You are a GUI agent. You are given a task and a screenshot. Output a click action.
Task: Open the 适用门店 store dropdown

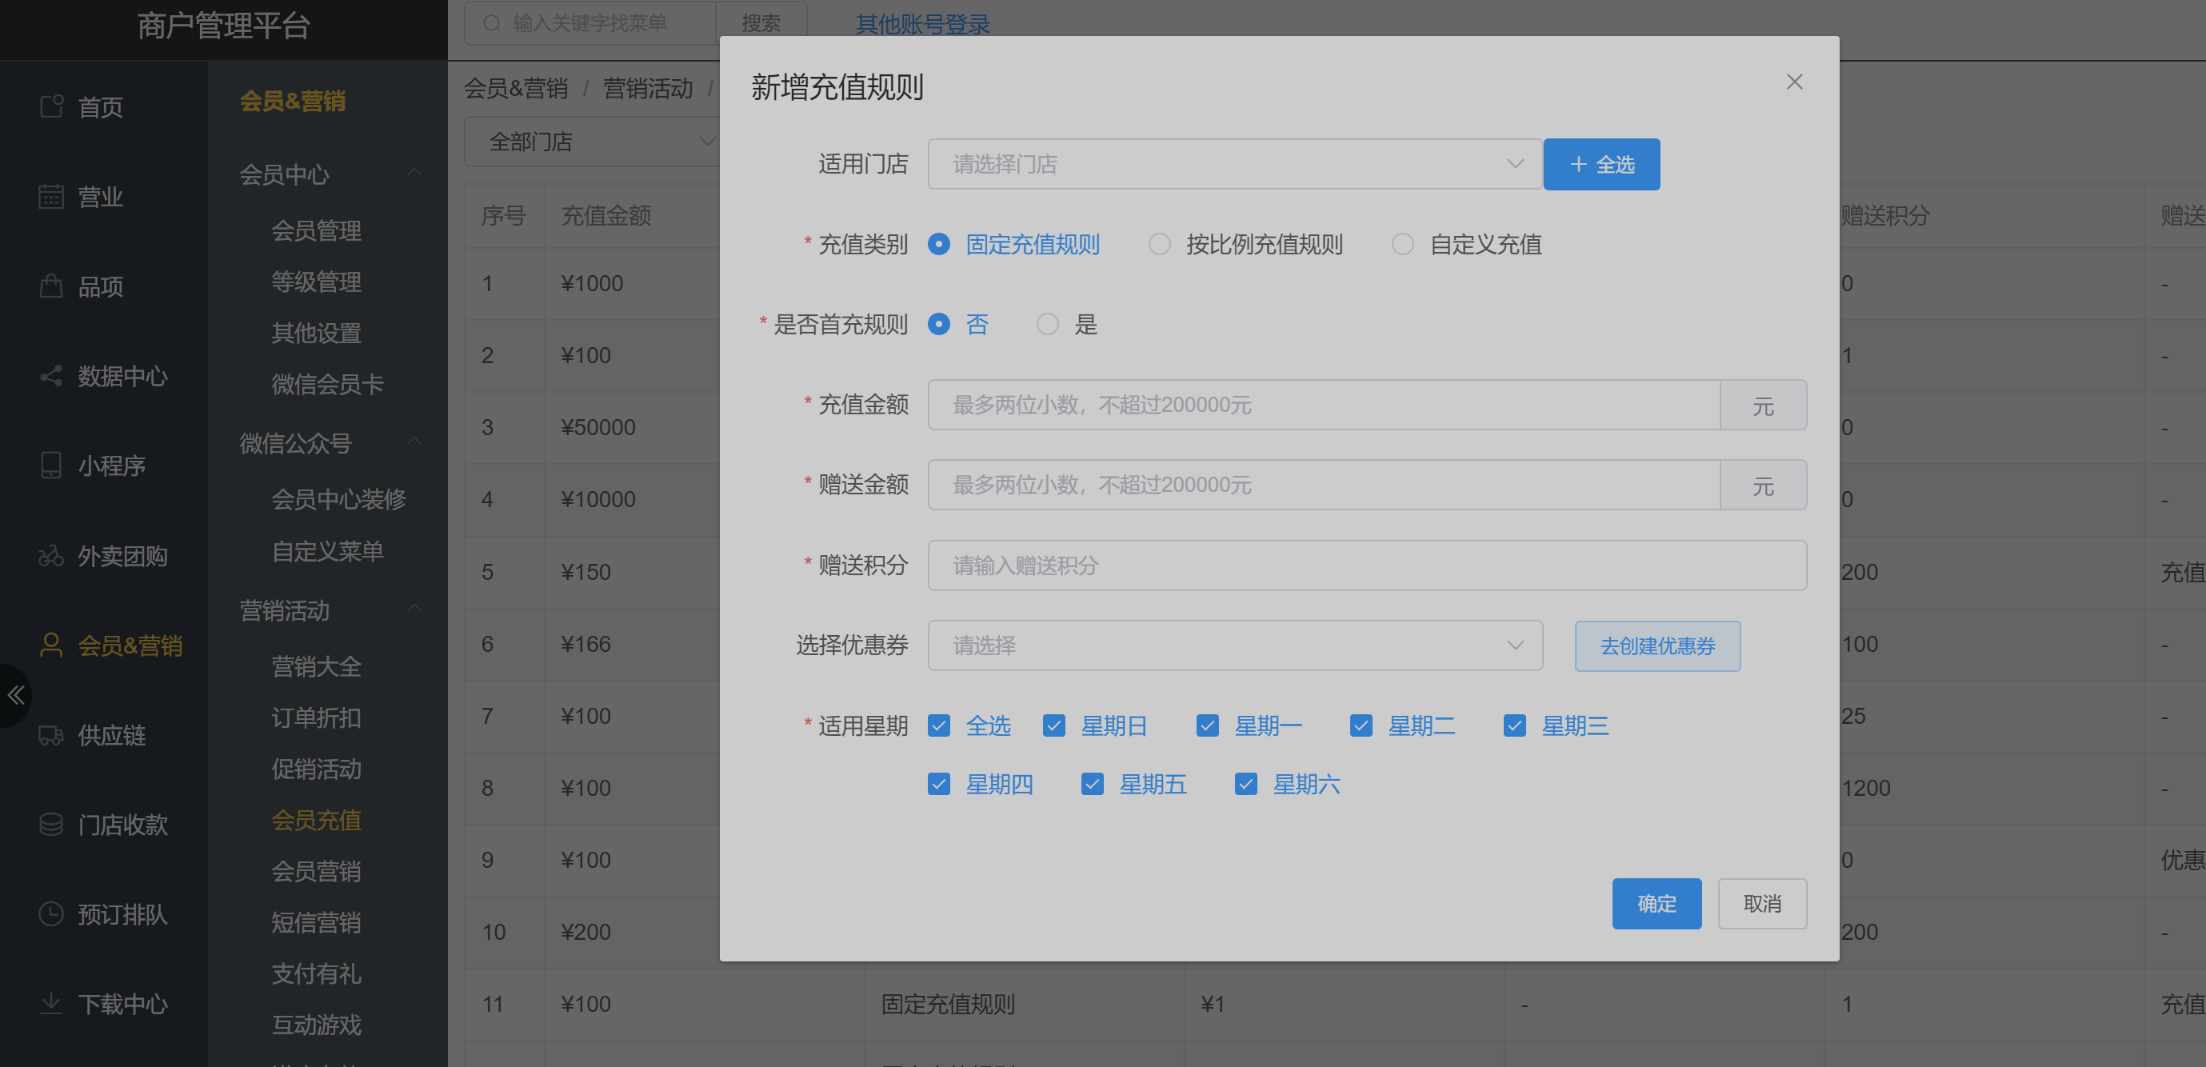1235,164
